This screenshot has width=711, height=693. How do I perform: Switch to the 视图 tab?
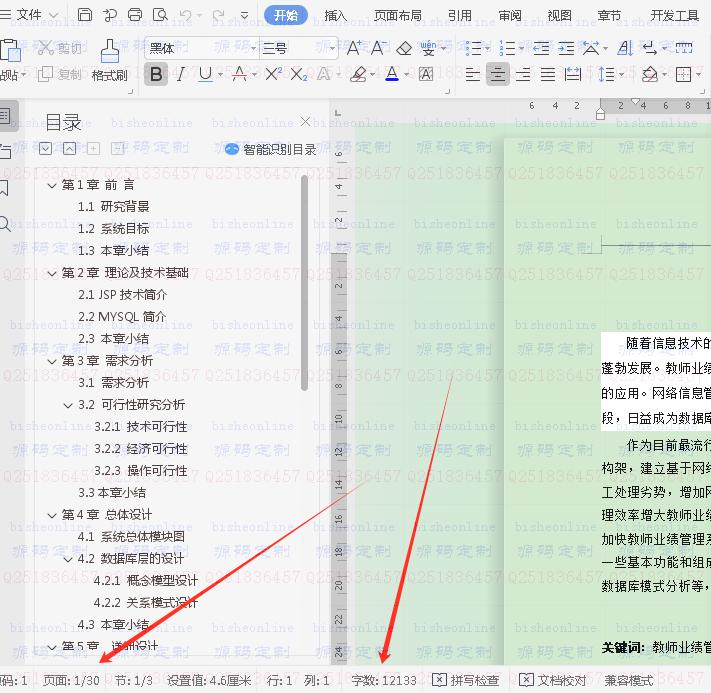[x=560, y=15]
